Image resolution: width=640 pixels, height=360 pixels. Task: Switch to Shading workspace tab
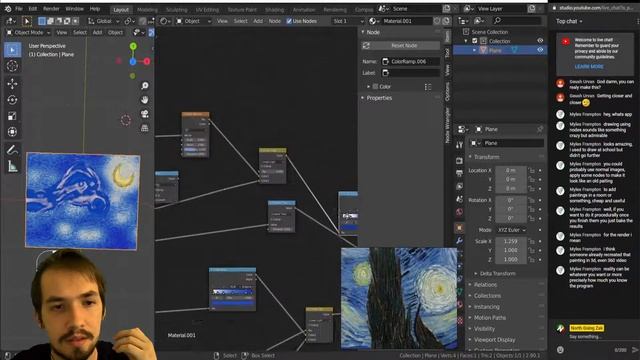pyautogui.click(x=274, y=9)
